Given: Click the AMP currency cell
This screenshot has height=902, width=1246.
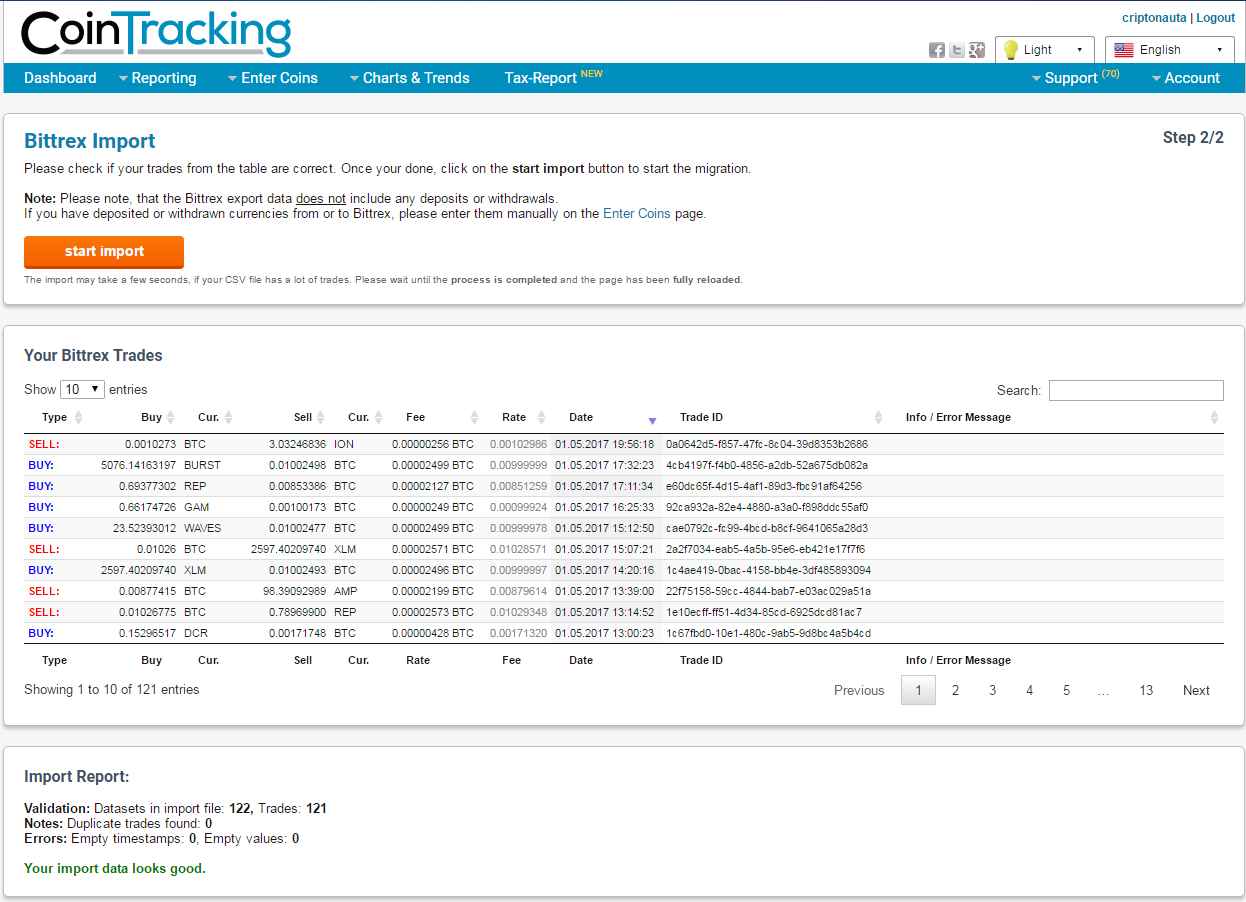Looking at the screenshot, I should tap(345, 591).
